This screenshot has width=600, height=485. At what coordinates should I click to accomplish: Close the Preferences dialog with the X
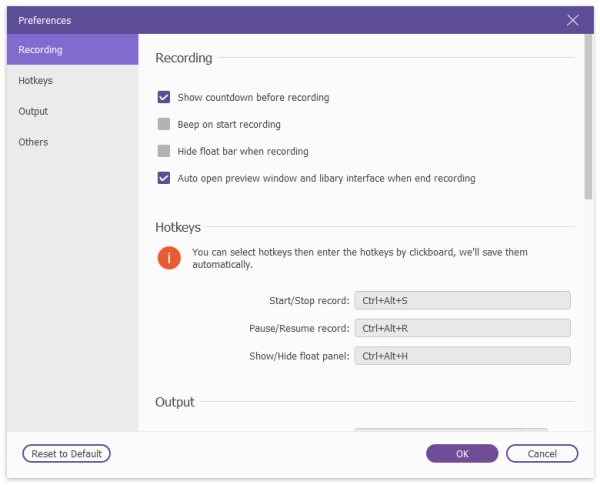(573, 20)
